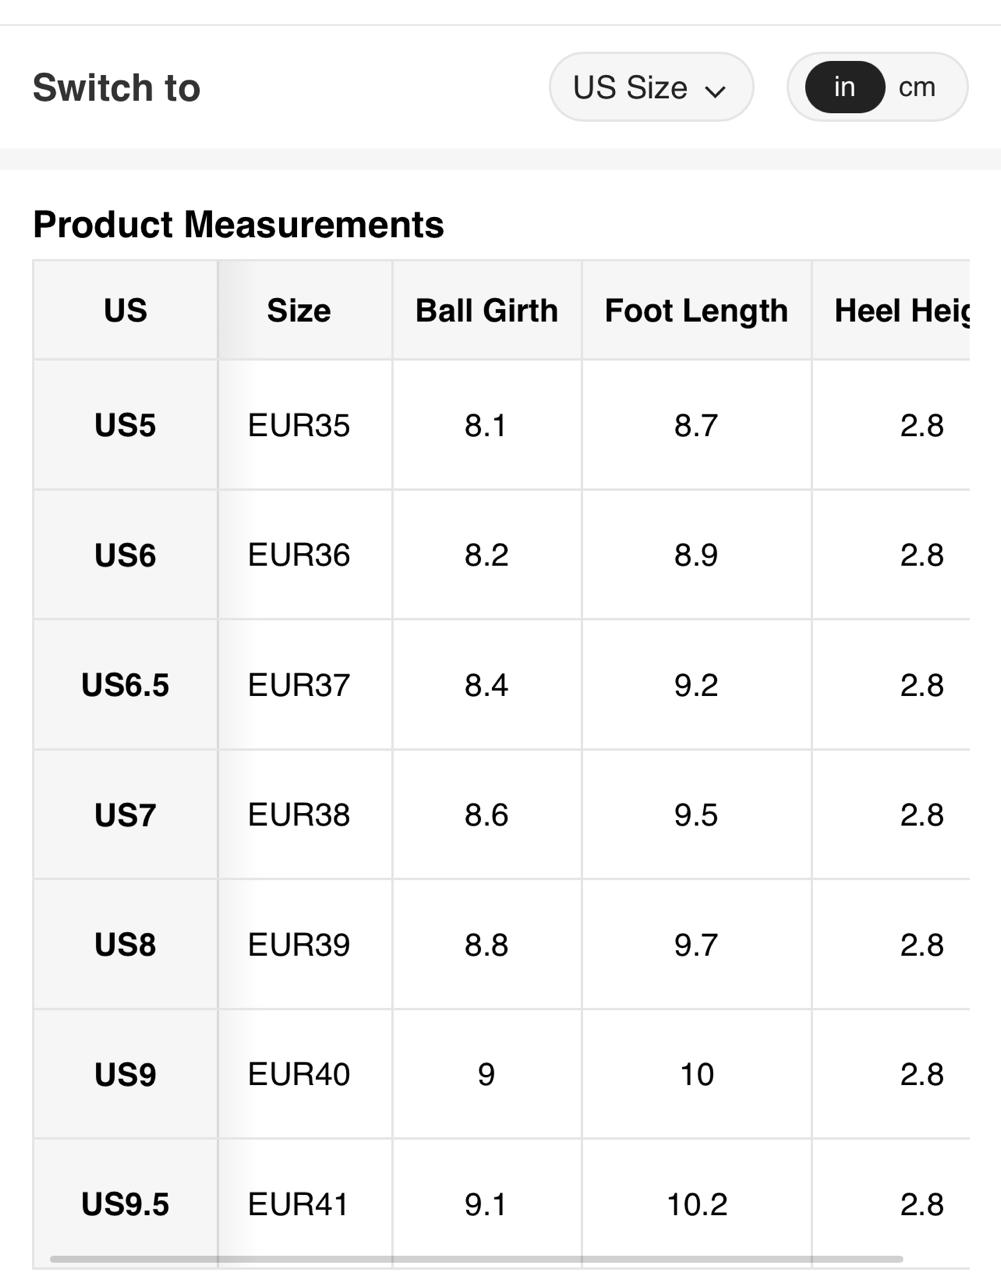Select the US6.5 row label
This screenshot has height=1280, width=1001.
click(x=125, y=686)
